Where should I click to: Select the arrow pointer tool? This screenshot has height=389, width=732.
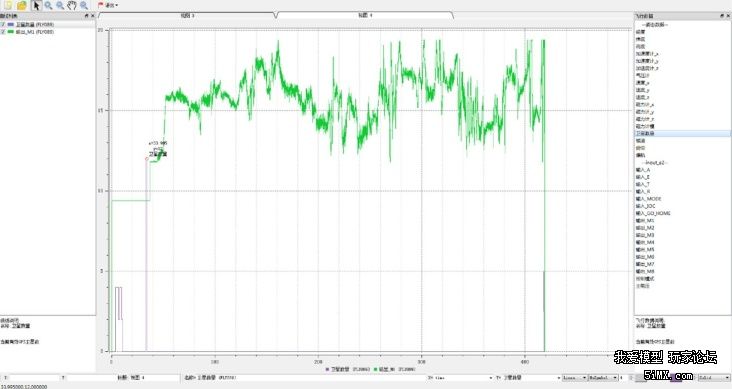36,5
